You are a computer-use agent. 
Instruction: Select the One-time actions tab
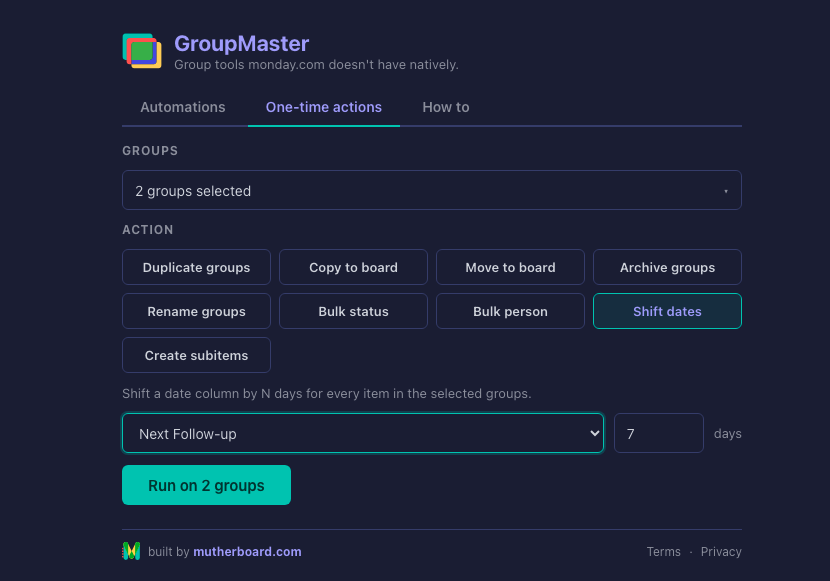click(x=323, y=107)
